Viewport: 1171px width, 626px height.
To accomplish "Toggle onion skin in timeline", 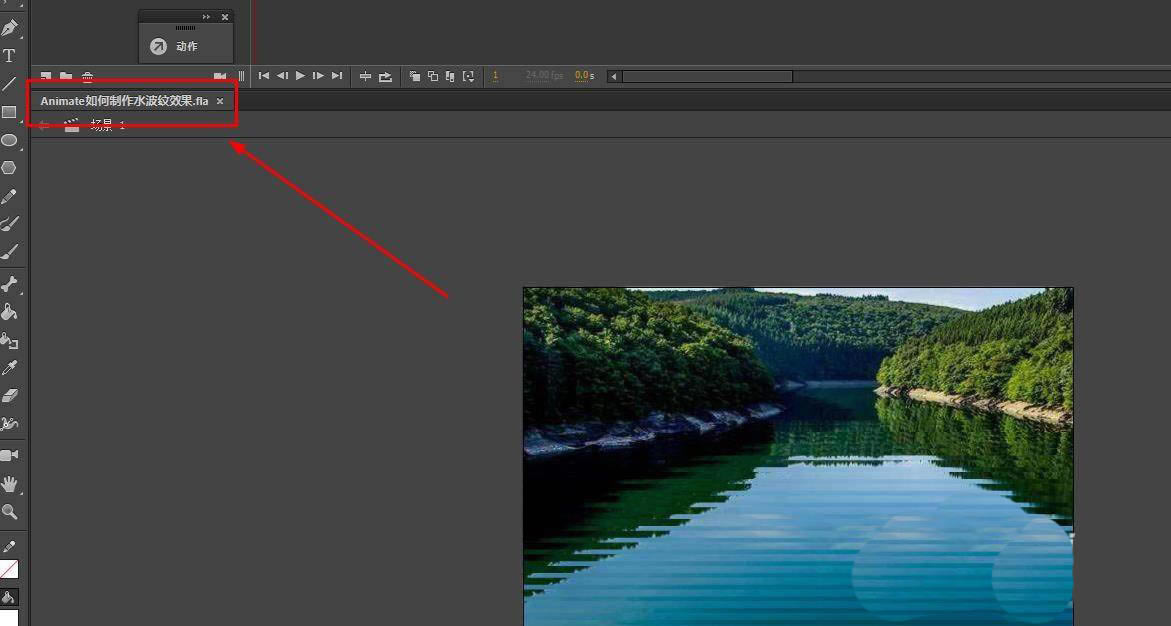I will tap(415, 76).
